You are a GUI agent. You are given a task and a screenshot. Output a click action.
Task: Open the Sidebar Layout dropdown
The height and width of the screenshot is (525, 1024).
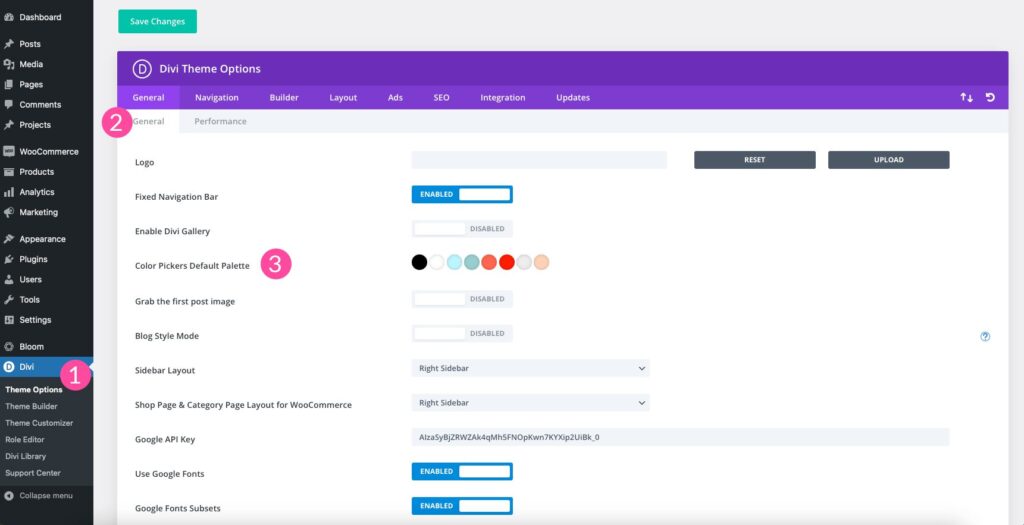click(530, 368)
